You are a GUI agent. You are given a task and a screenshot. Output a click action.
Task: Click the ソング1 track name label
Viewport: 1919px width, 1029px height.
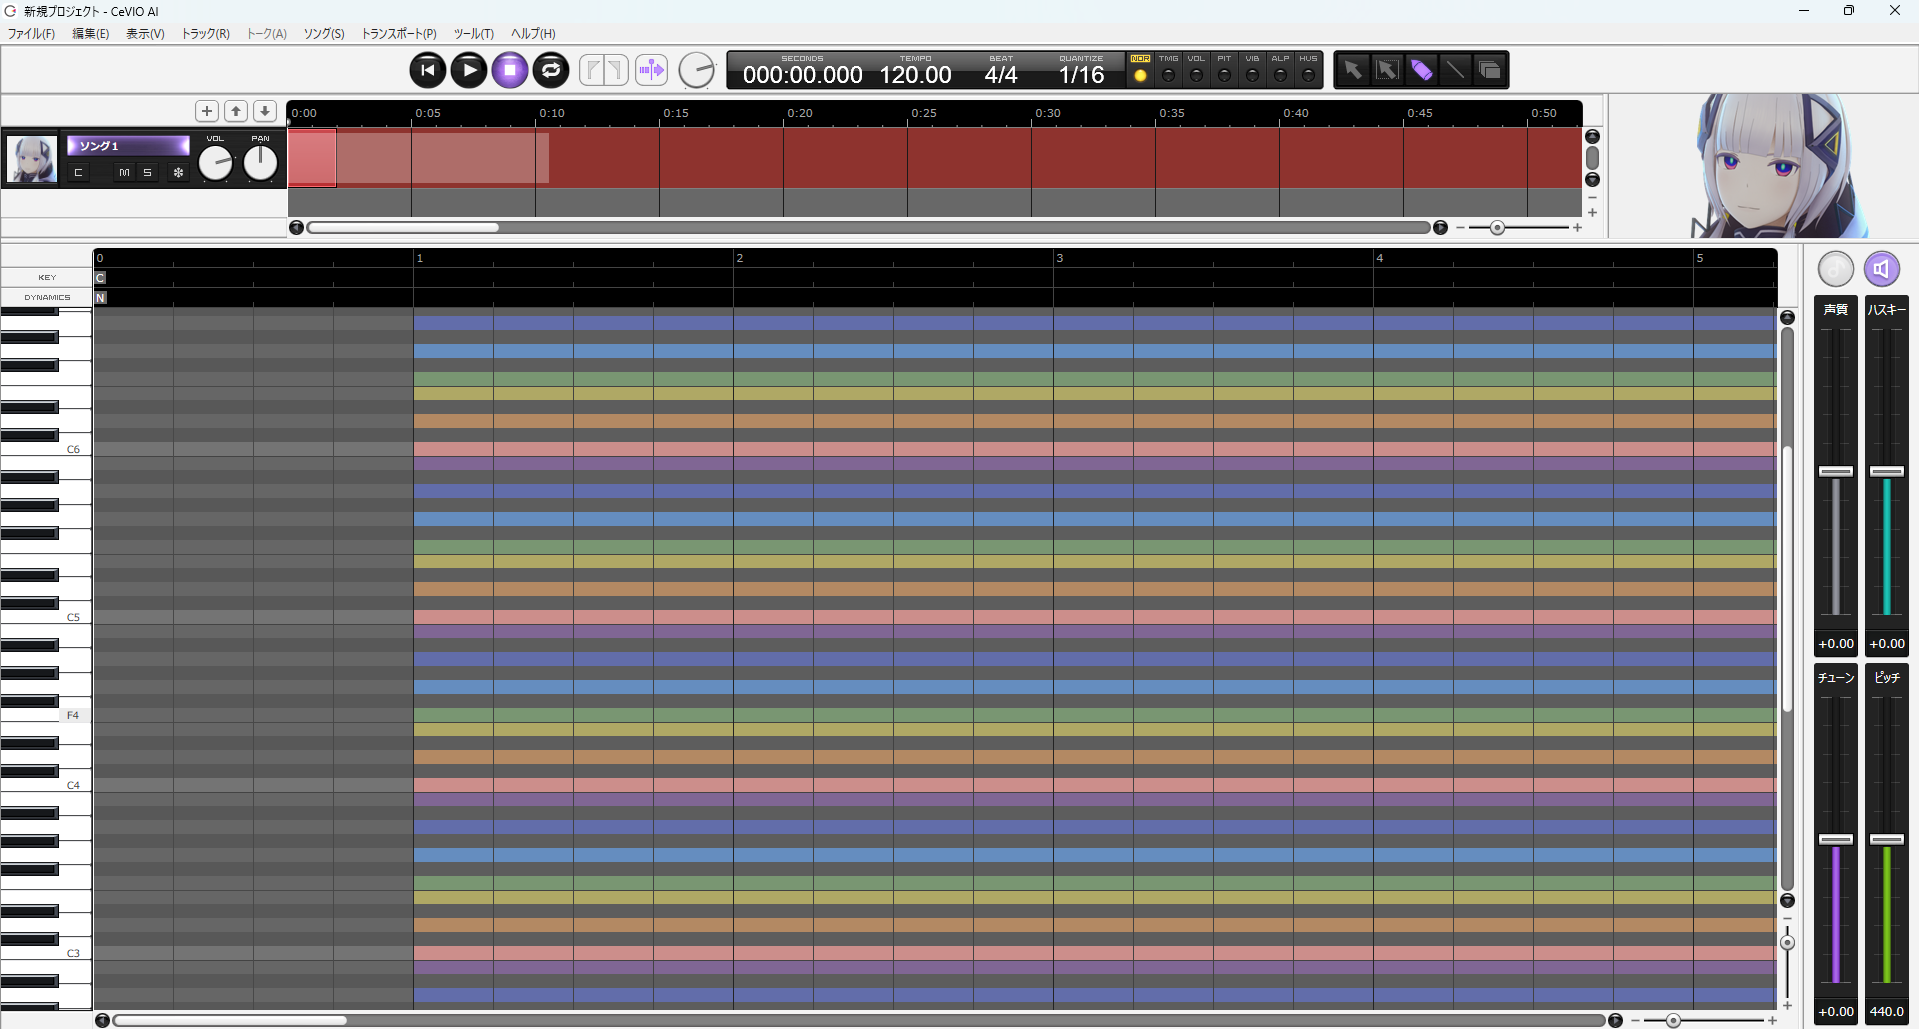tap(128, 146)
